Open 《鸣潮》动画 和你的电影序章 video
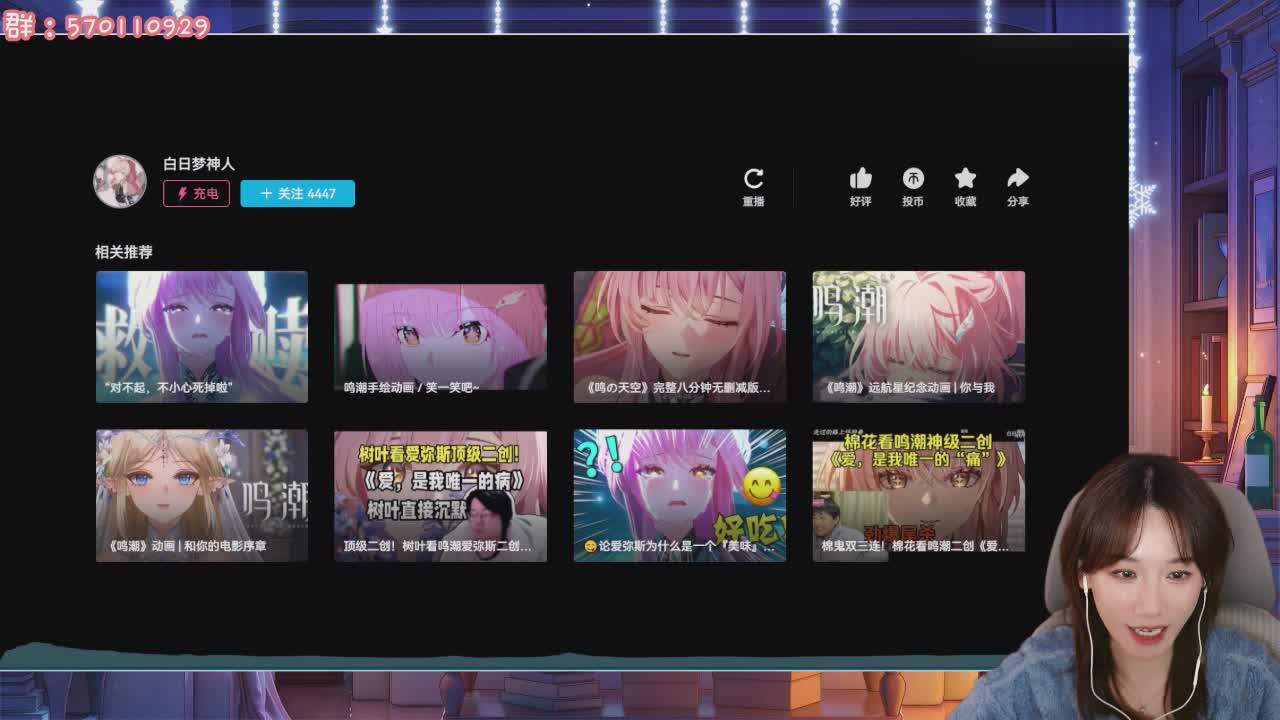Screen dimensions: 1280x720 [x=201, y=494]
